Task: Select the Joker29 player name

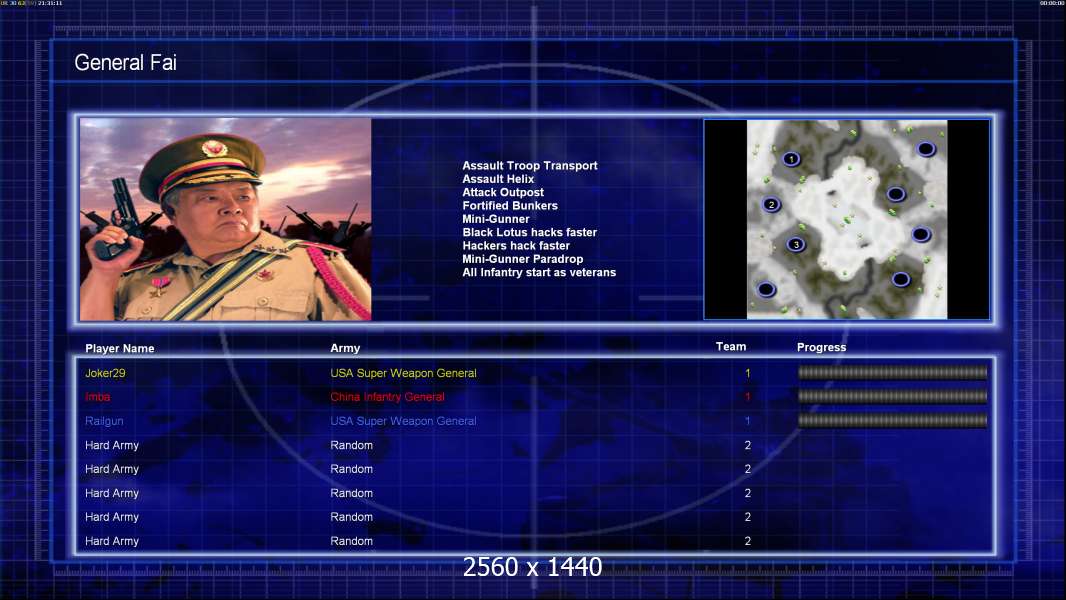Action: 105,373
